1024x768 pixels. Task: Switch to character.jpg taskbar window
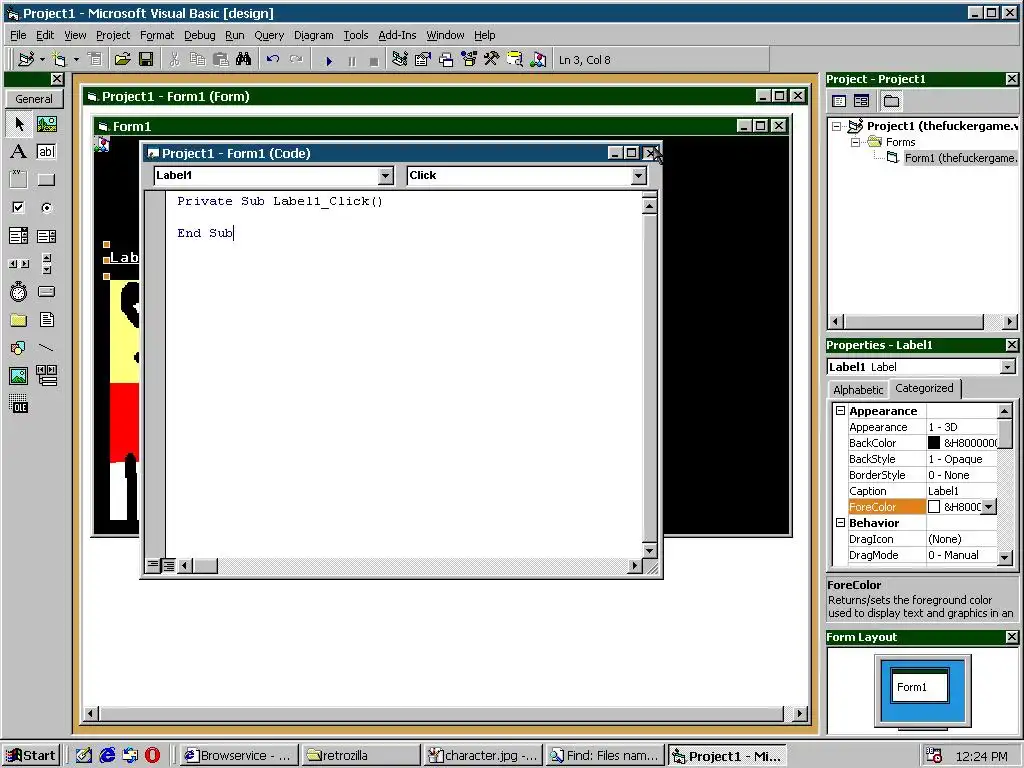[483, 756]
